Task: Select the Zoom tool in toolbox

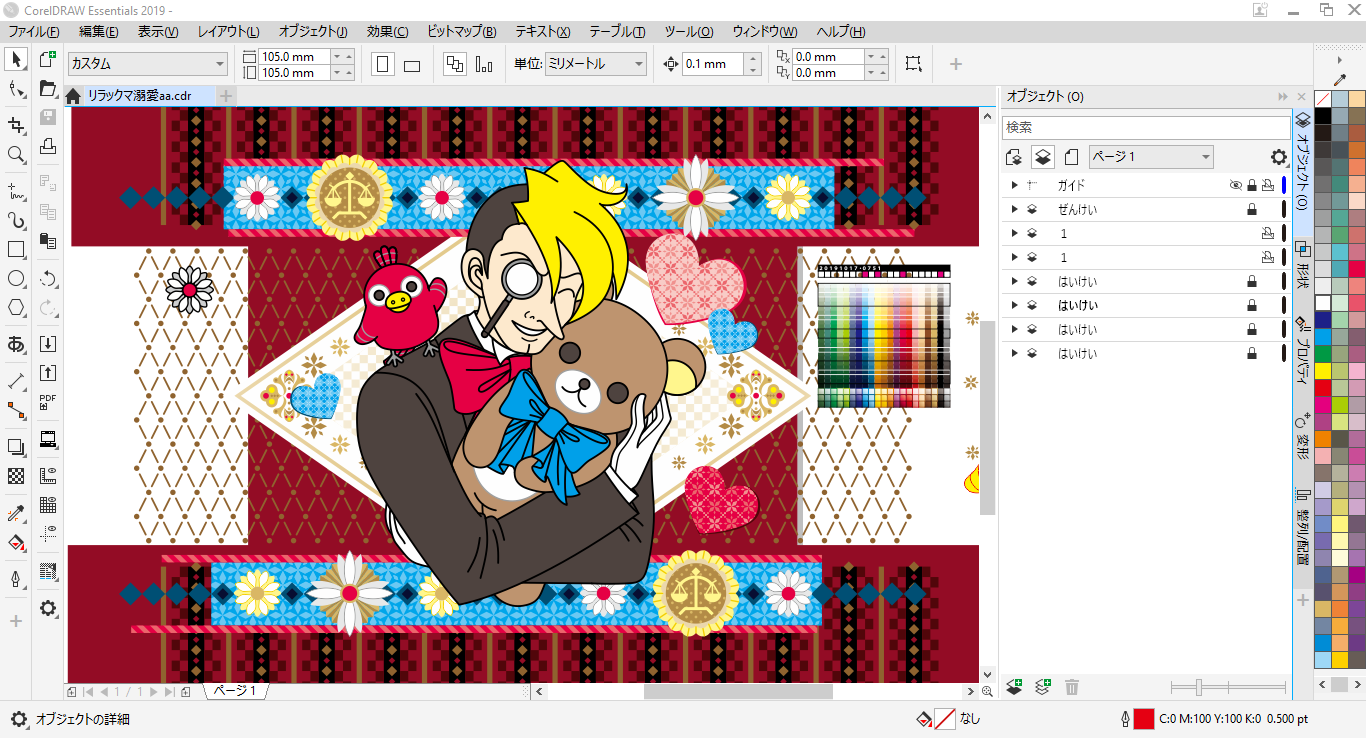Action: 16,155
